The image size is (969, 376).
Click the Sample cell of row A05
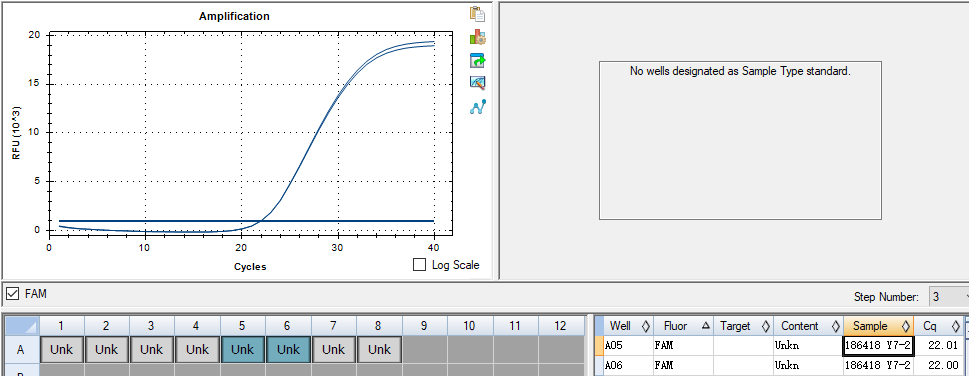tap(878, 345)
